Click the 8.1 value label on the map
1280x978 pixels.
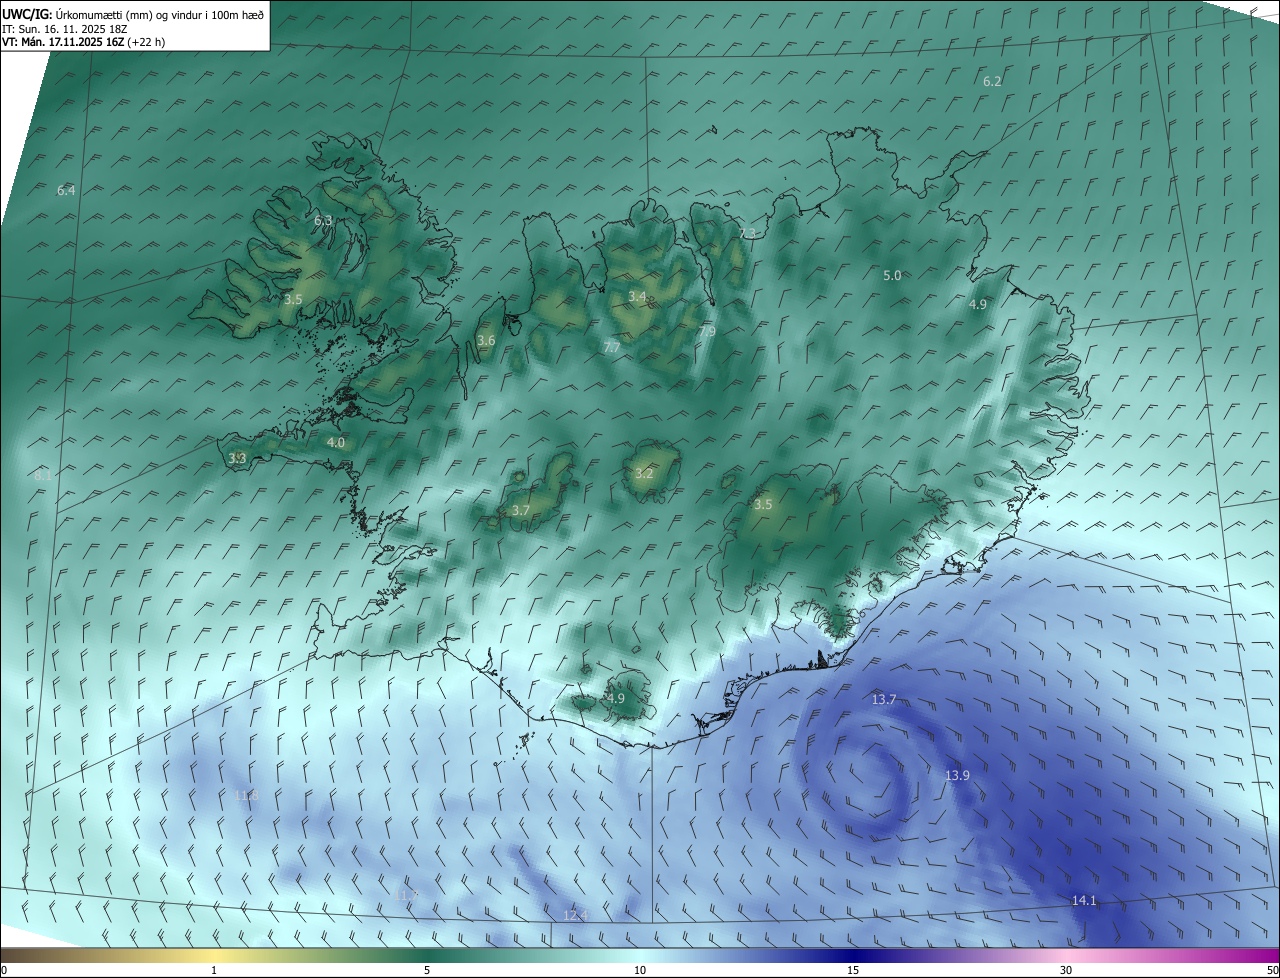[43, 476]
